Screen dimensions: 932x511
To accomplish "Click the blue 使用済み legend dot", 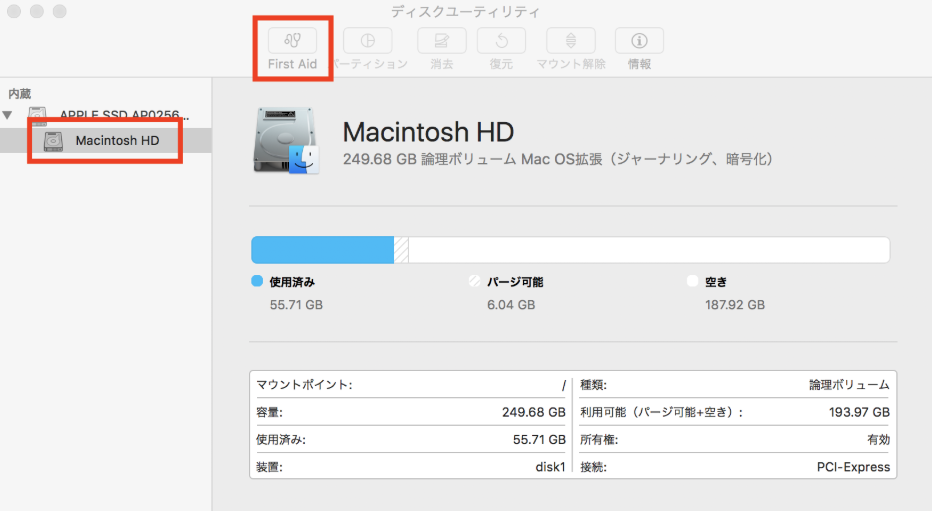I will tap(257, 281).
